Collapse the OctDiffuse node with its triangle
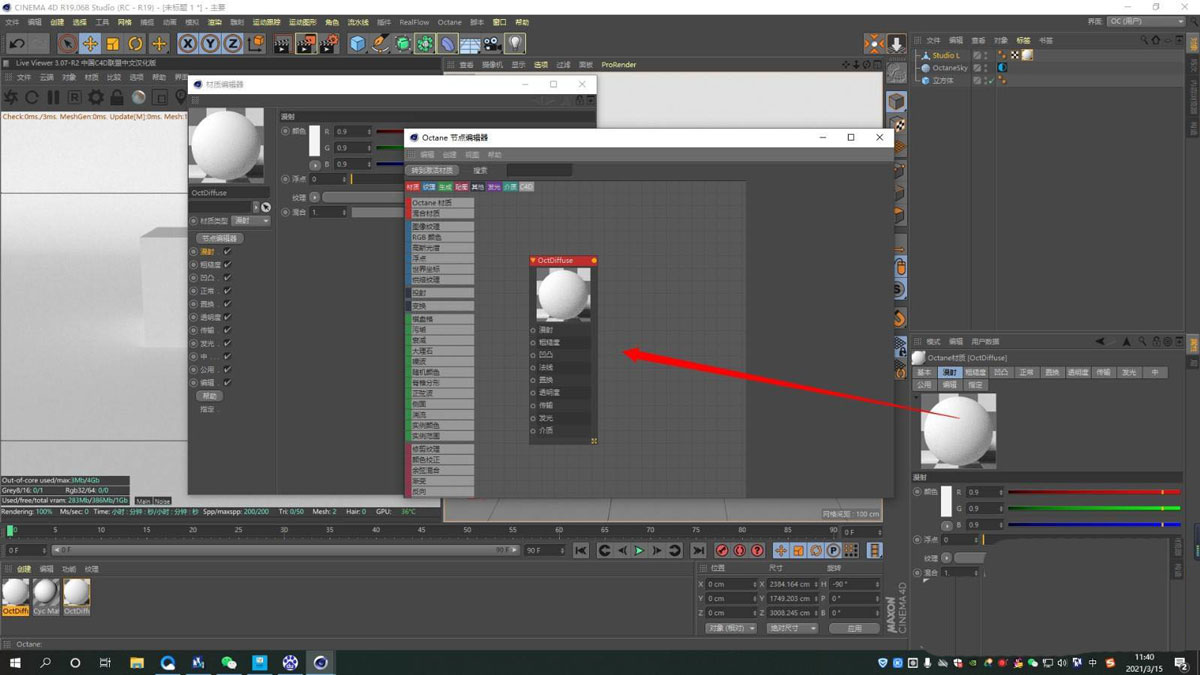This screenshot has height=675, width=1200. (x=534, y=260)
